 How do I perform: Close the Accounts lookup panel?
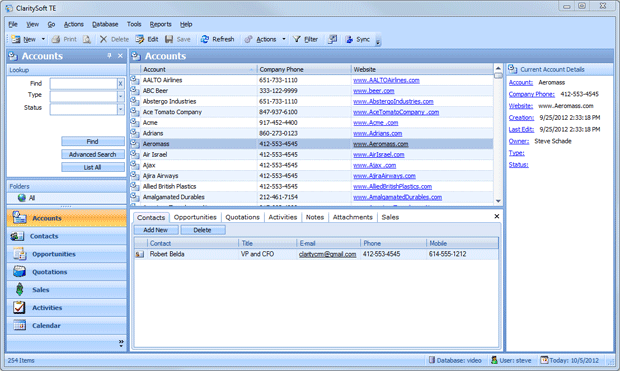120,56
